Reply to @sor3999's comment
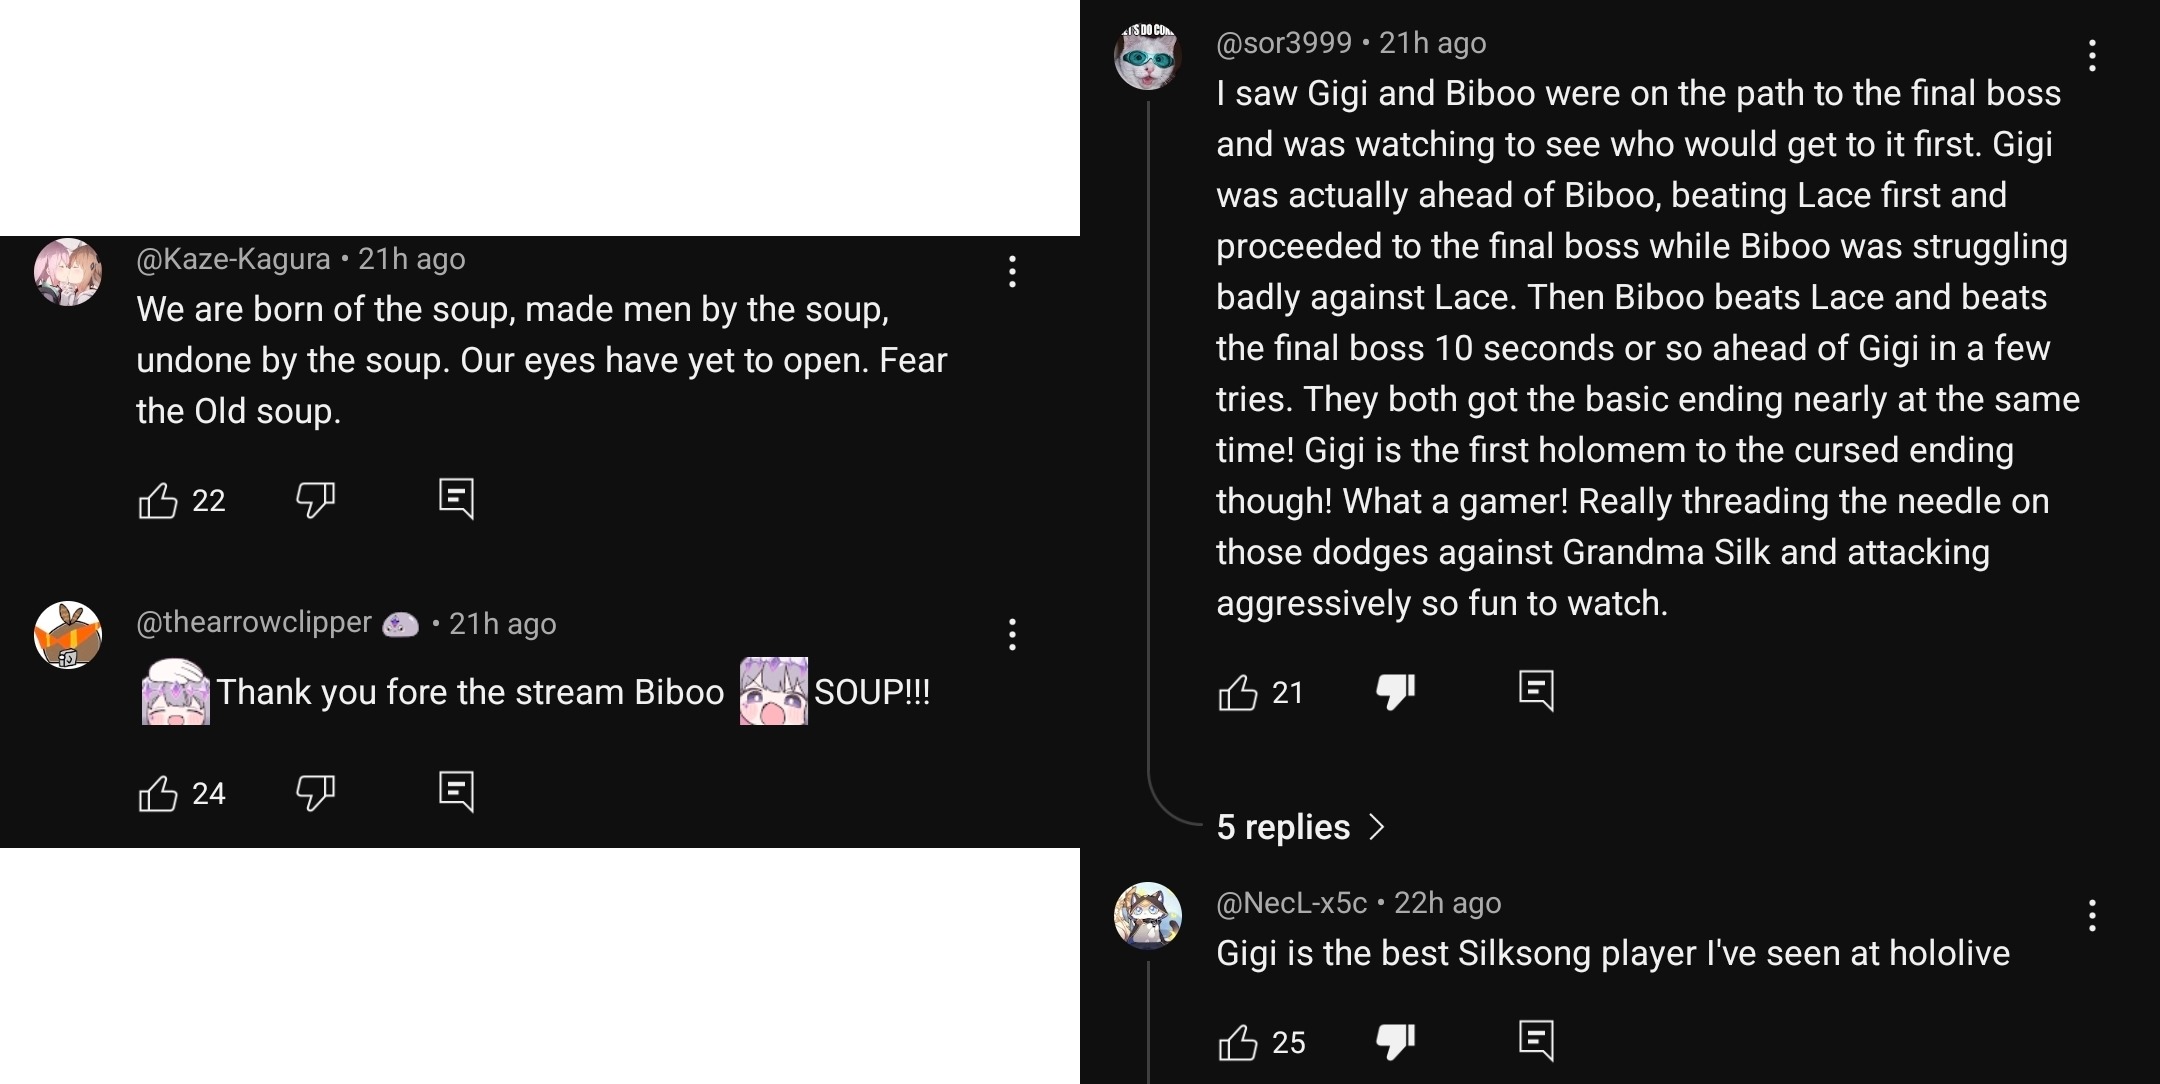The image size is (2160, 1084). point(1536,690)
